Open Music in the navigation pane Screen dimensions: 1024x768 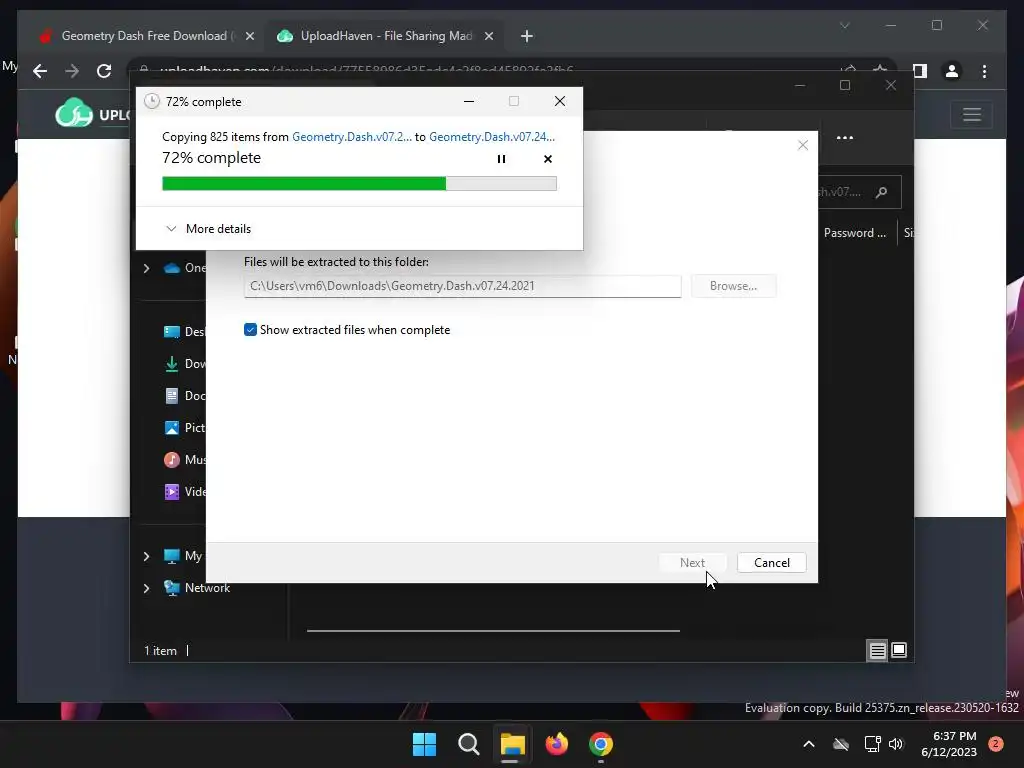[x=184, y=460]
